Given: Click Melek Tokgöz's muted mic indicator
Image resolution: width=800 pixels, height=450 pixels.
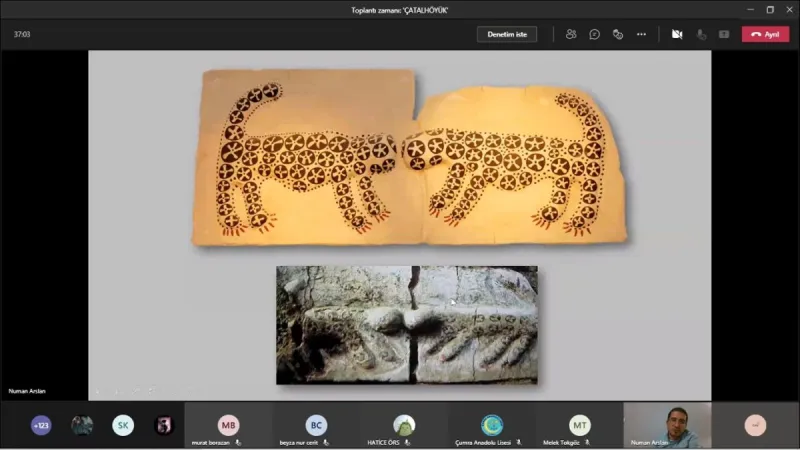Looking at the screenshot, I should pos(587,442).
